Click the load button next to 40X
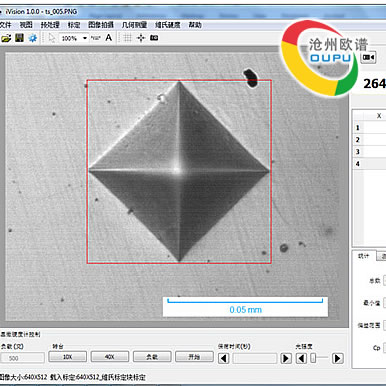Screen dimensions: 386x386 pos(152,357)
